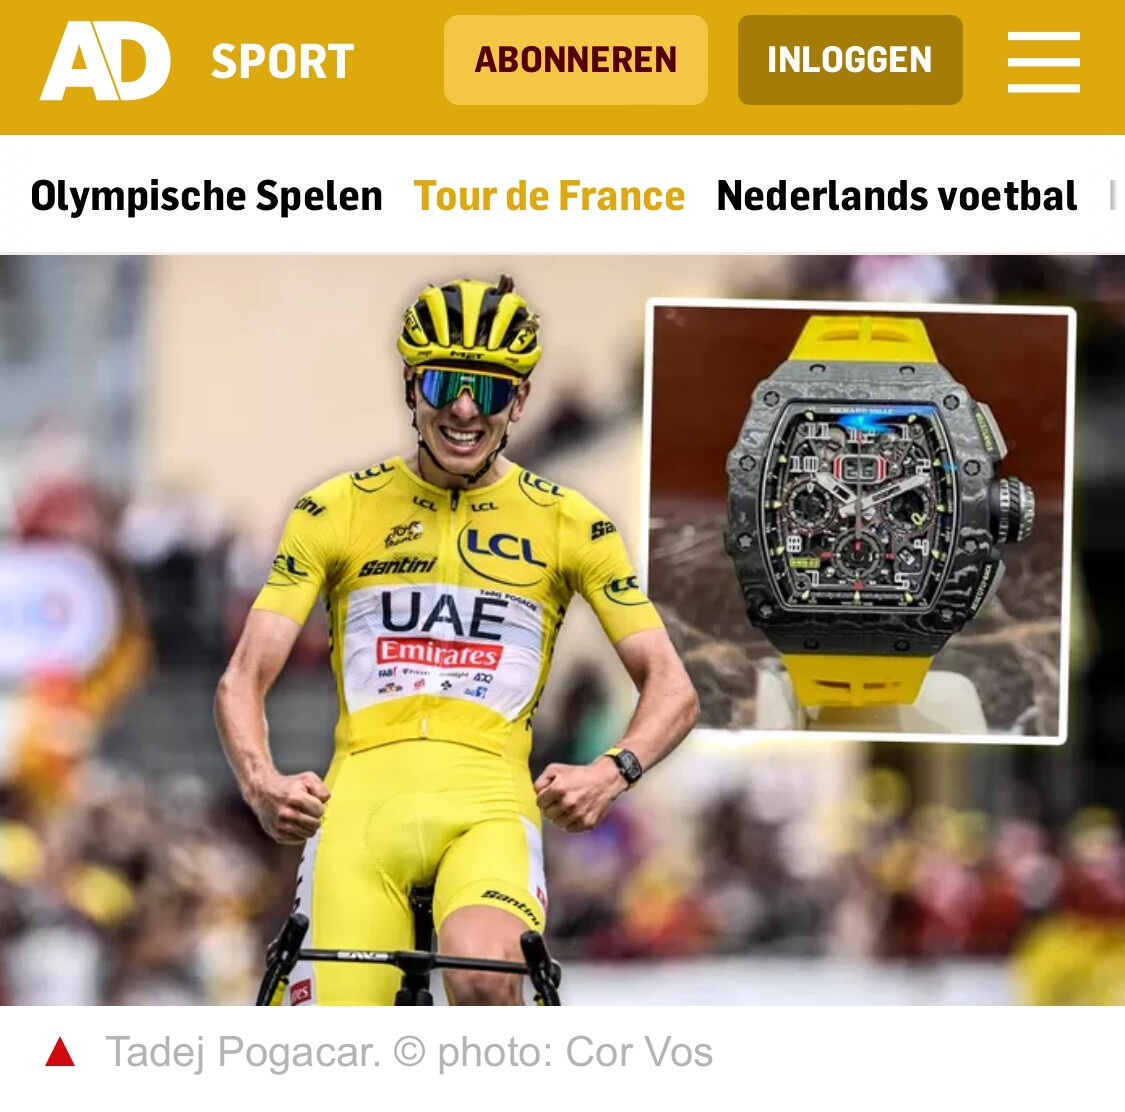Click the cyclist's mirrored sunglasses

coord(467,391)
